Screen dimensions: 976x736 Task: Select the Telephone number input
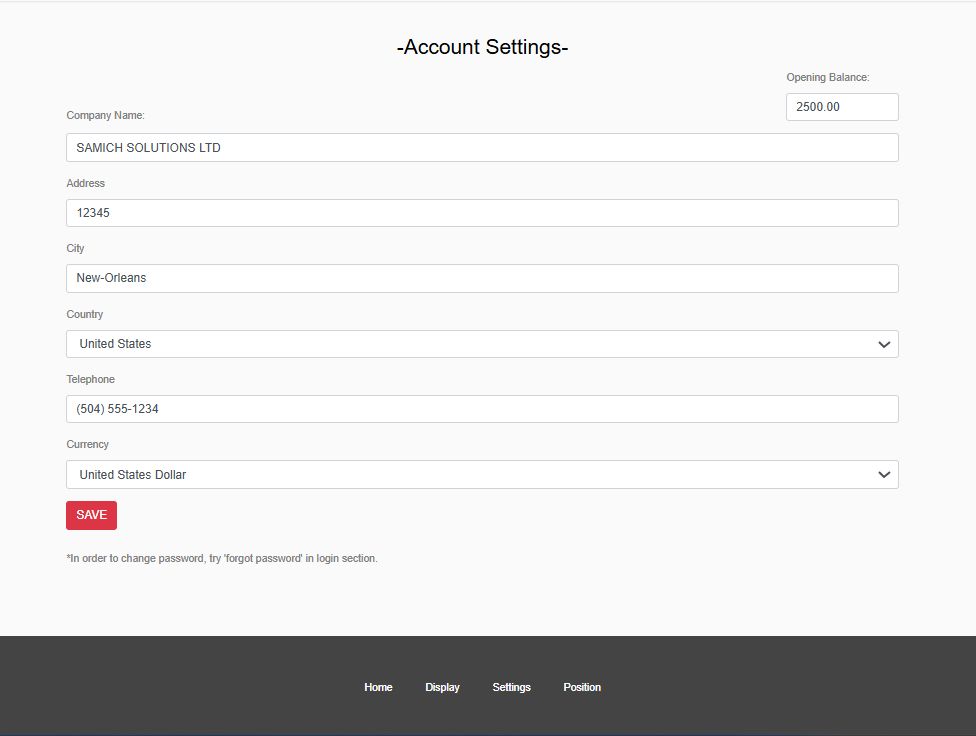482,409
